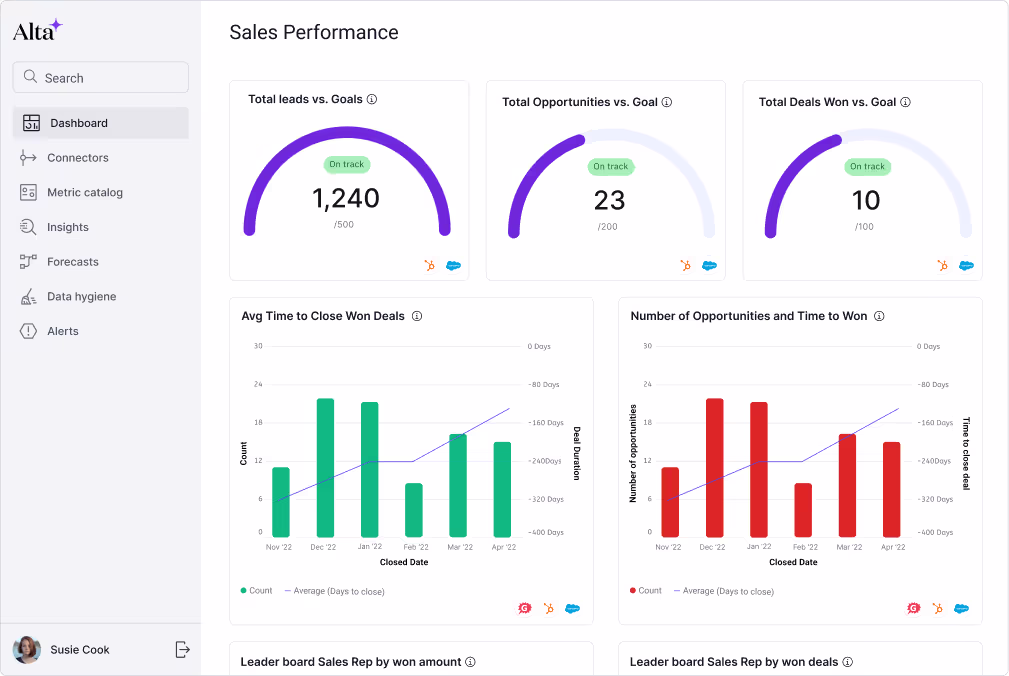Viewport: 1009px width, 676px height.
Task: Open the Alerts panel
Action: [63, 331]
